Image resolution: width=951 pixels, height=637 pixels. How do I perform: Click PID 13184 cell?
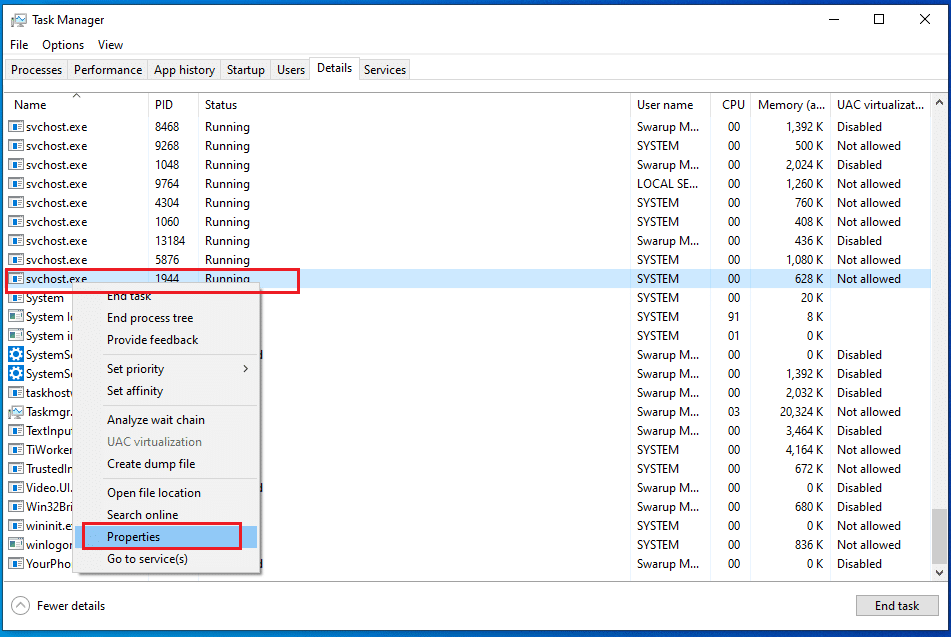[170, 241]
